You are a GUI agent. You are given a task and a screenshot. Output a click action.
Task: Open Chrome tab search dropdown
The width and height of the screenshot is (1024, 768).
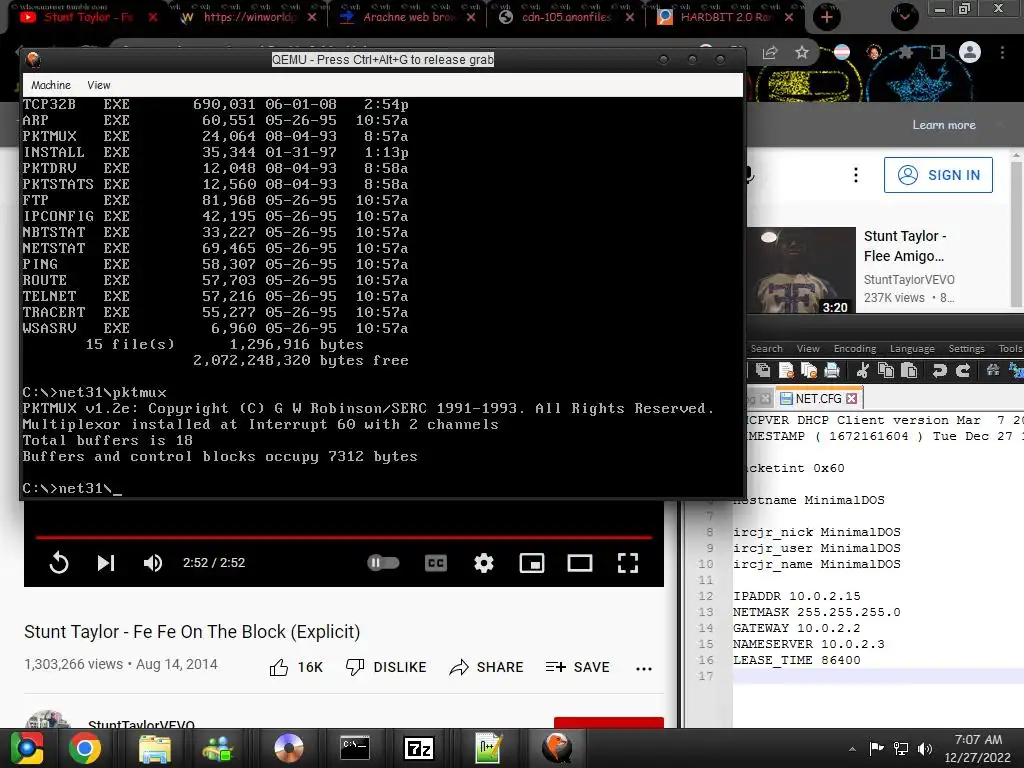coord(904,17)
